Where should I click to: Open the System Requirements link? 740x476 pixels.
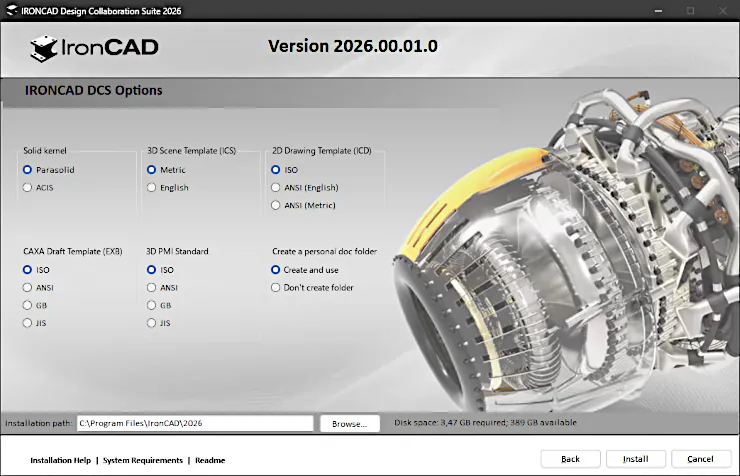(143, 460)
